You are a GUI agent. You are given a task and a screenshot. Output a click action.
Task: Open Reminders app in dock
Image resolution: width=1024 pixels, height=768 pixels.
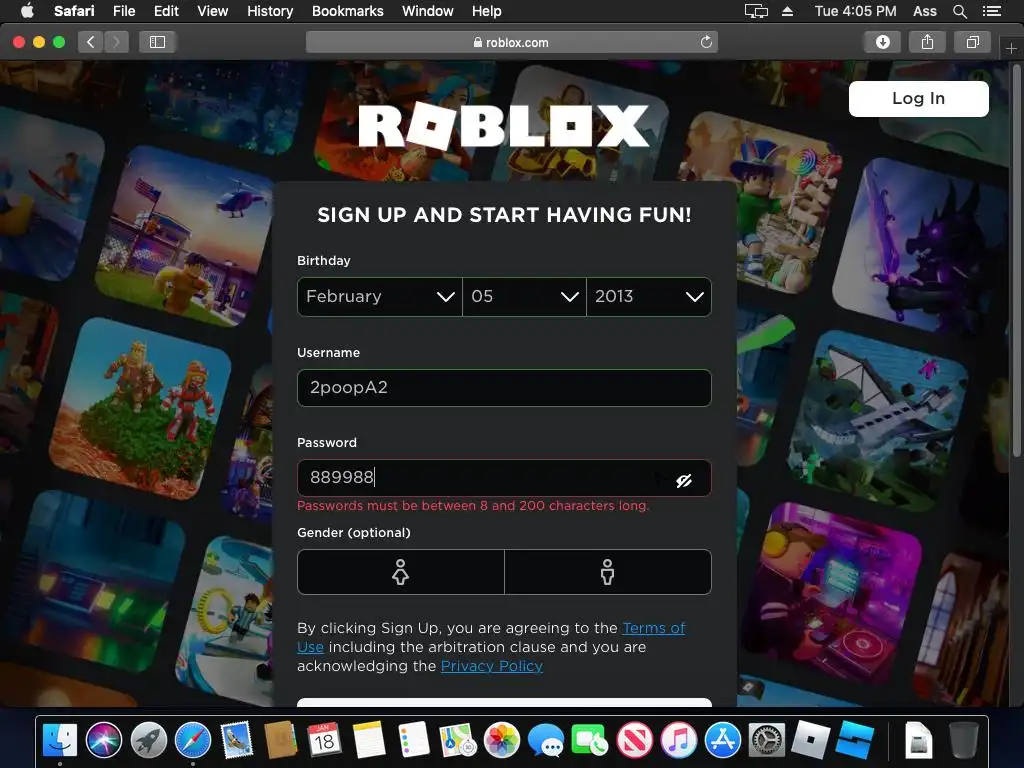(413, 741)
